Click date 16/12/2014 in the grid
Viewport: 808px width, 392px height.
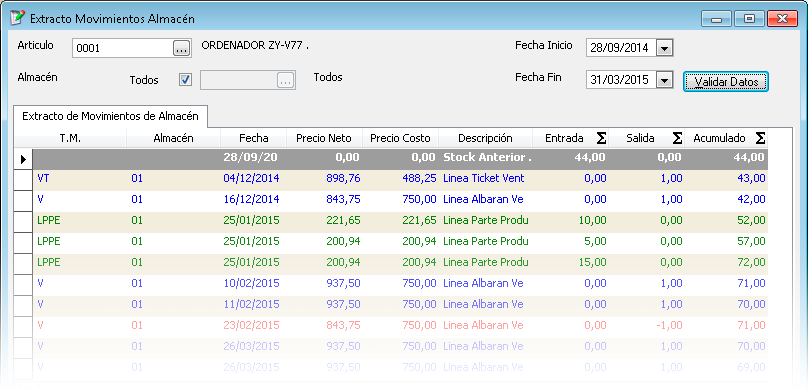[x=251, y=199]
